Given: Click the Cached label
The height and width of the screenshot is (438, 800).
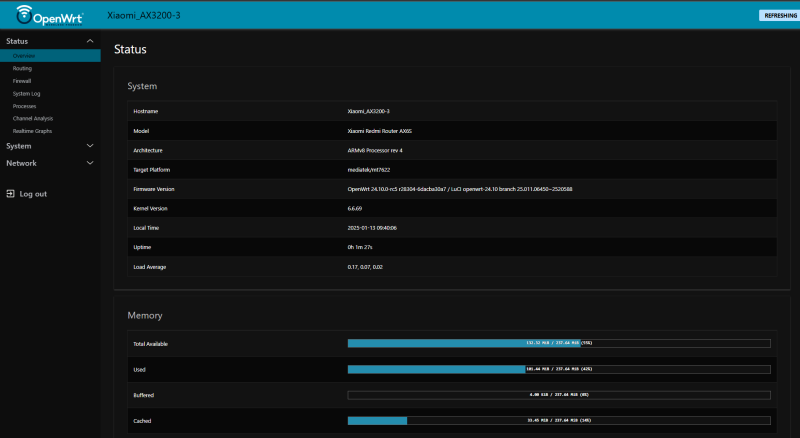Looking at the screenshot, I should (142, 421).
